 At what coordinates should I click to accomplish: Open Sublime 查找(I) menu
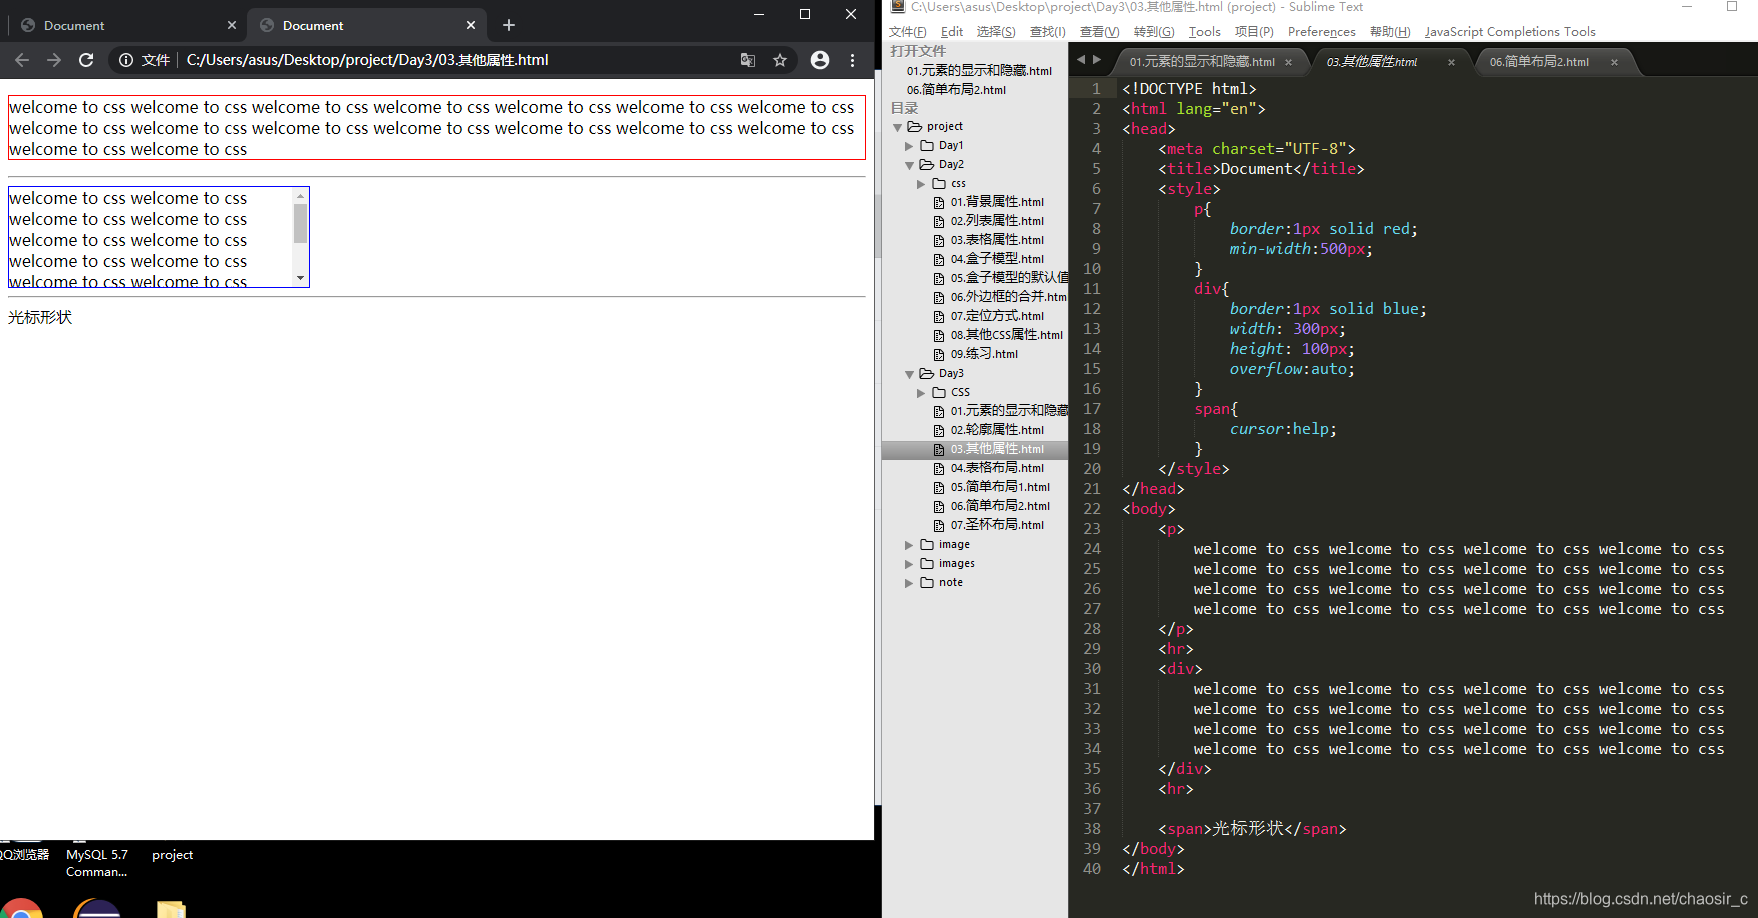1048,32
